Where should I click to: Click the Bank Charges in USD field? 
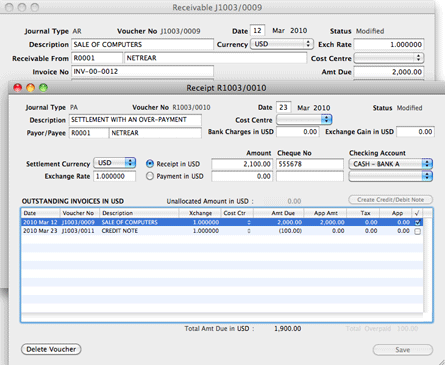point(298,132)
